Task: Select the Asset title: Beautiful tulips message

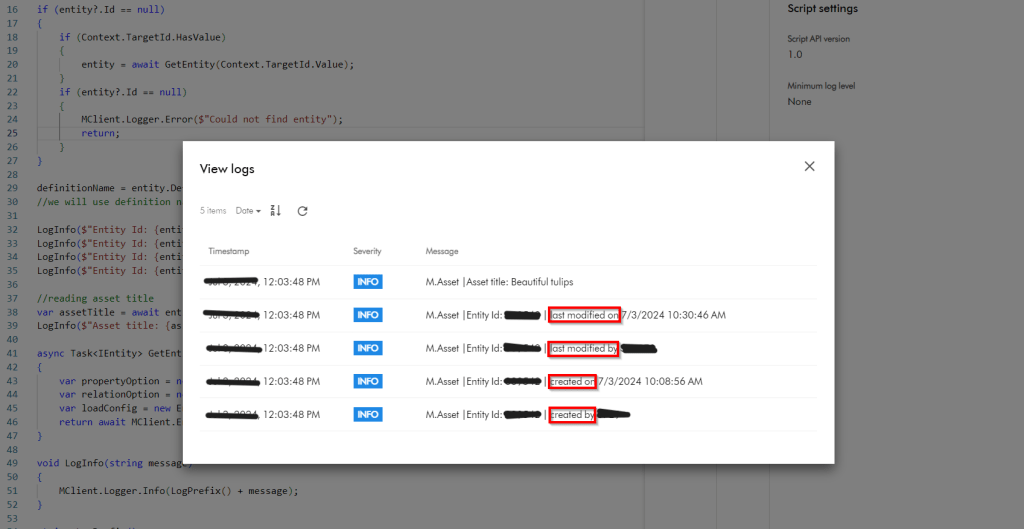Action: click(x=499, y=282)
